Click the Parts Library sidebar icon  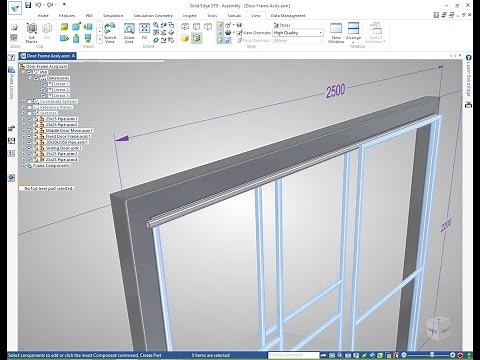pos(11,70)
